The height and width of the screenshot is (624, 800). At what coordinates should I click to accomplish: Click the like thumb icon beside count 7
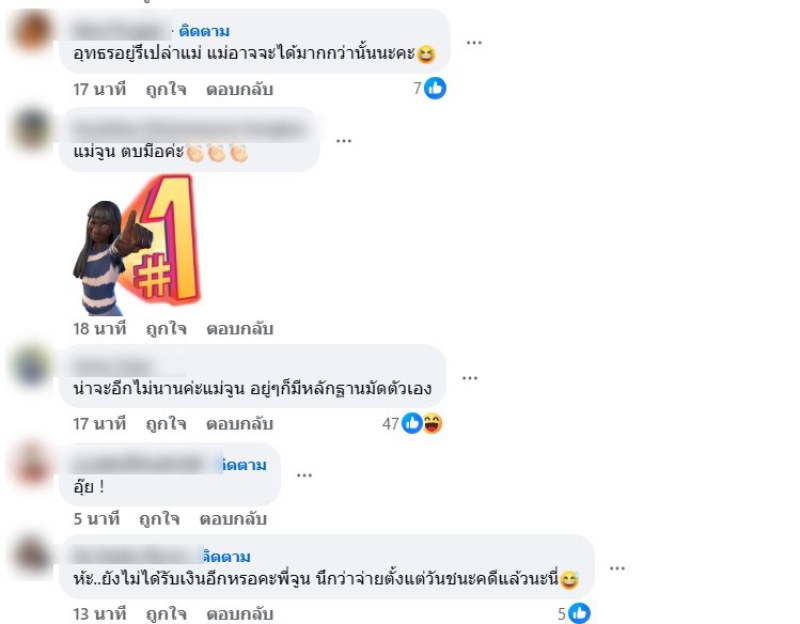pos(435,88)
